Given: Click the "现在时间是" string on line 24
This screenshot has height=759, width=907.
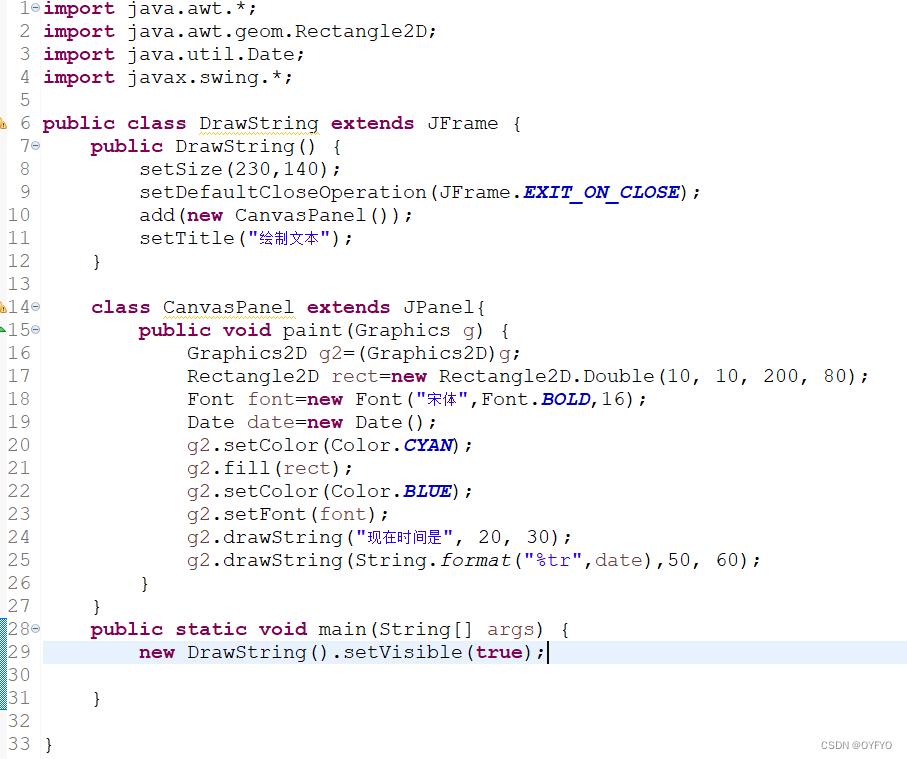Looking at the screenshot, I should 404,537.
